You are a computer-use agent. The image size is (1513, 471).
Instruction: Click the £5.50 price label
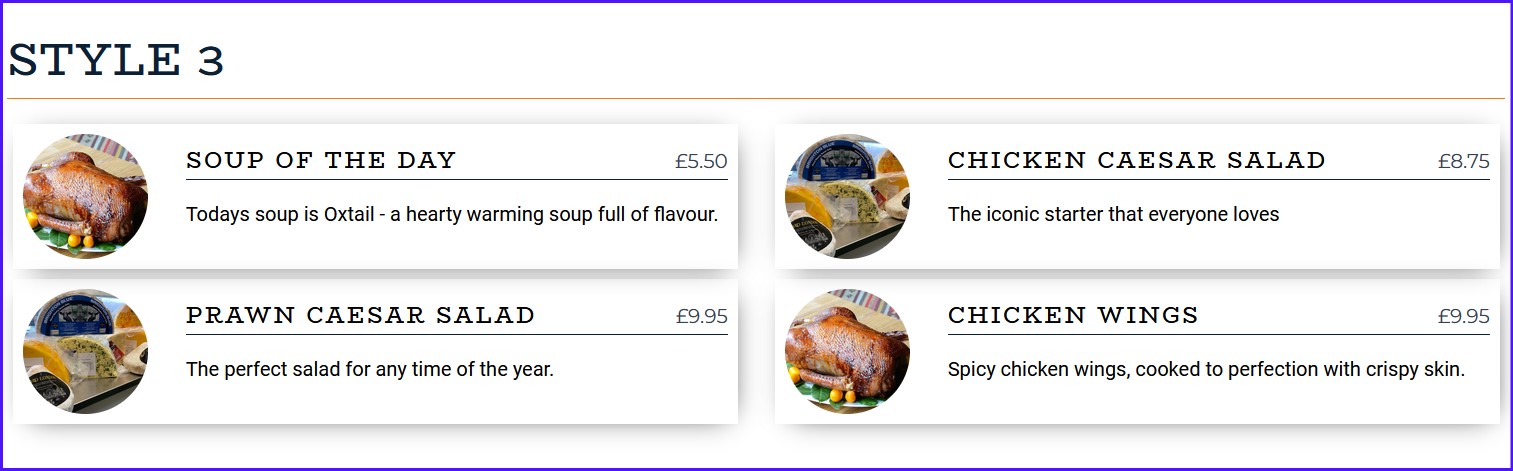tap(701, 161)
